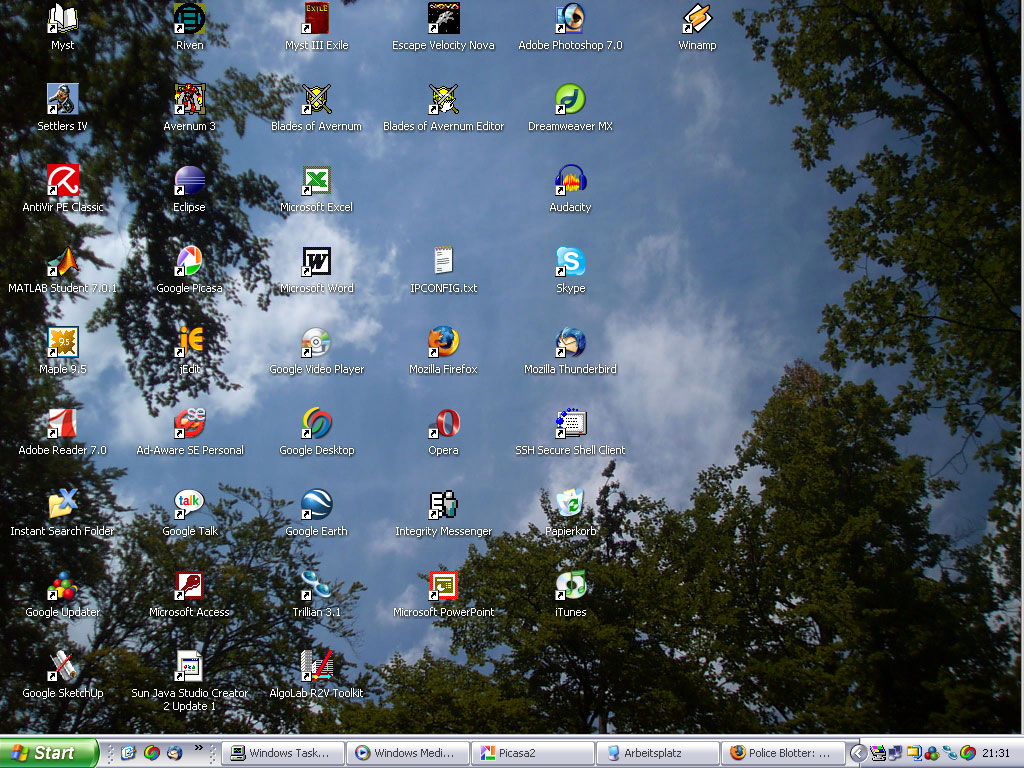Switch to Windows Media Player taskbar button

[408, 753]
